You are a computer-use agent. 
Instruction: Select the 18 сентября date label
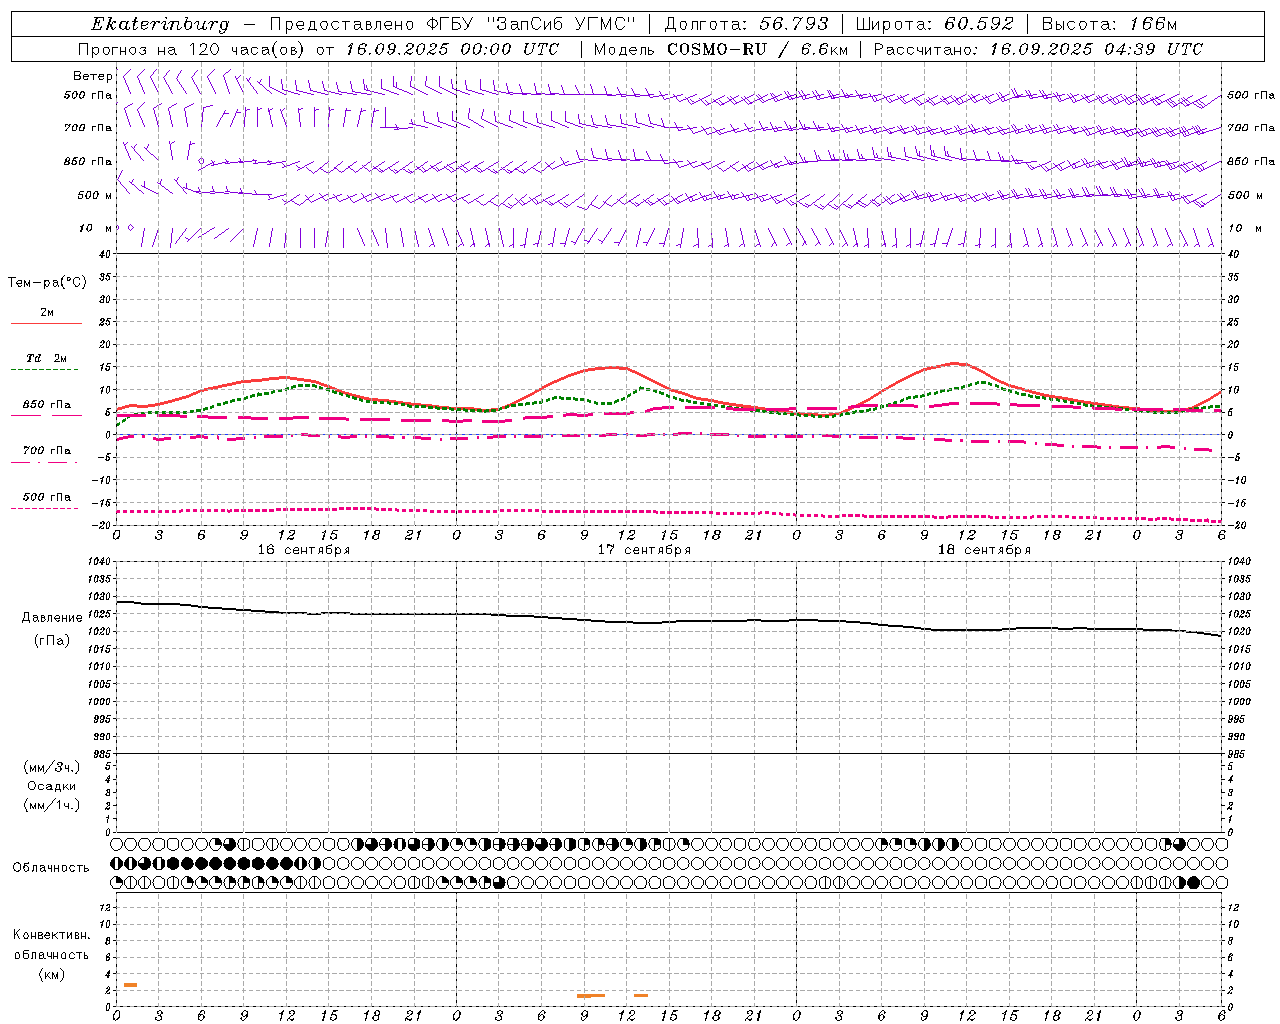point(983,549)
